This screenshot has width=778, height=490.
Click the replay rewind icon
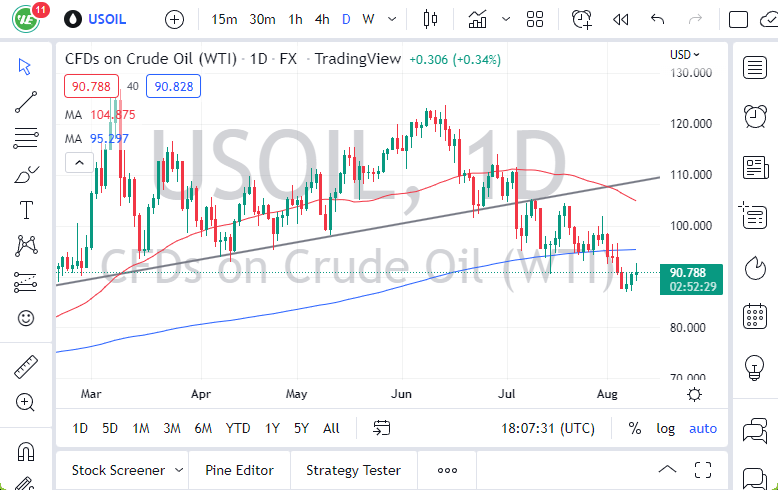tap(620, 19)
